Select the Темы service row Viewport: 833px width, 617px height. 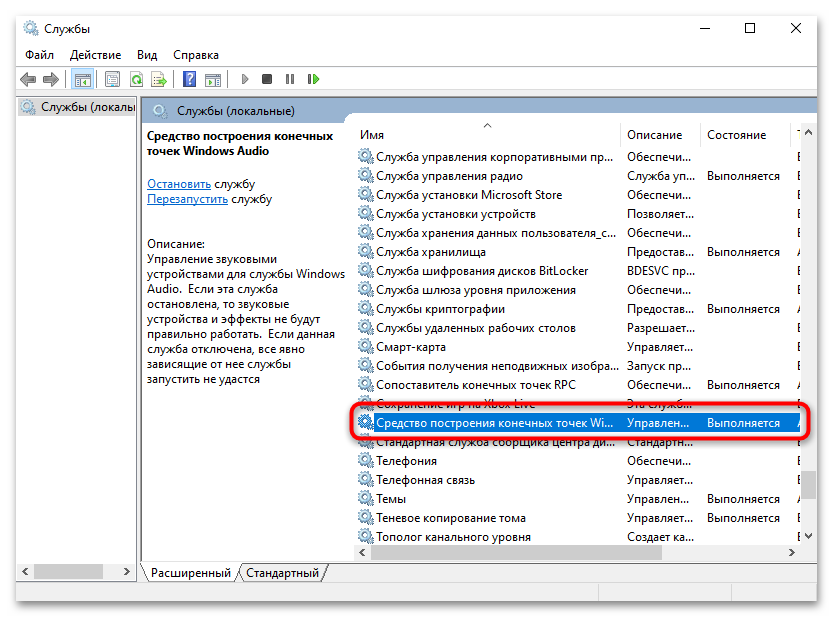578,499
